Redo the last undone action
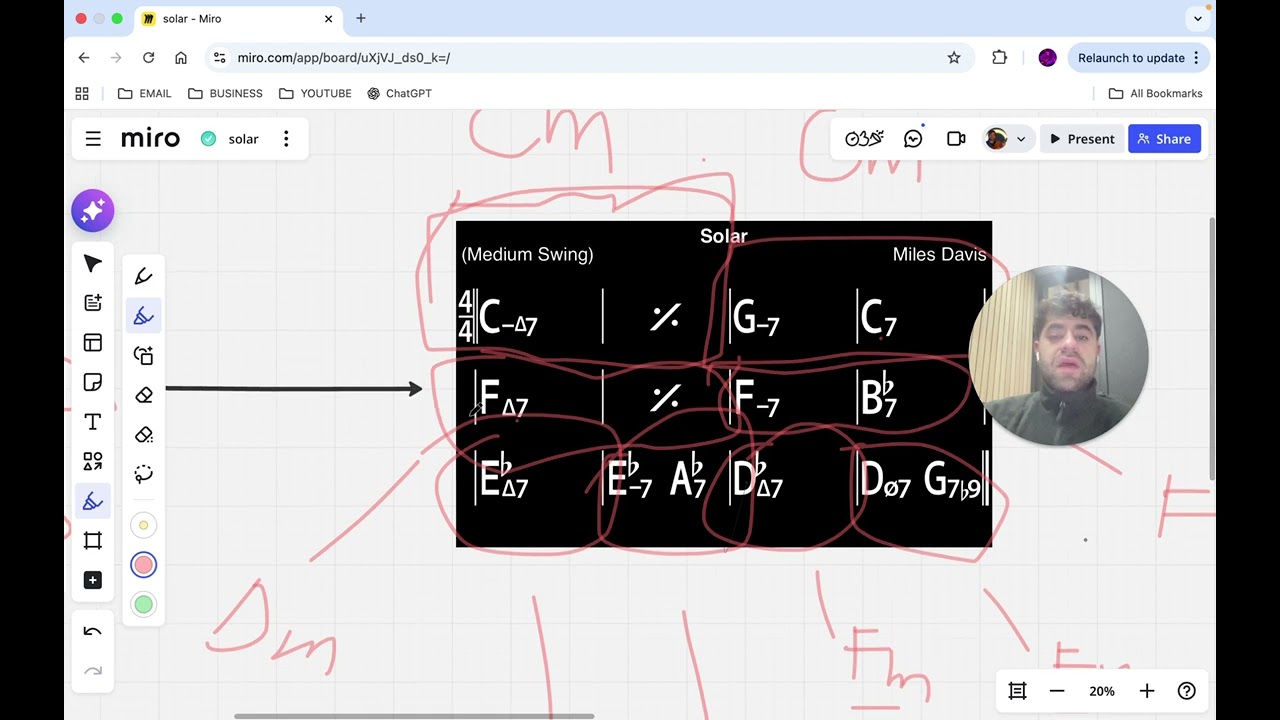The image size is (1280, 720). click(x=93, y=671)
